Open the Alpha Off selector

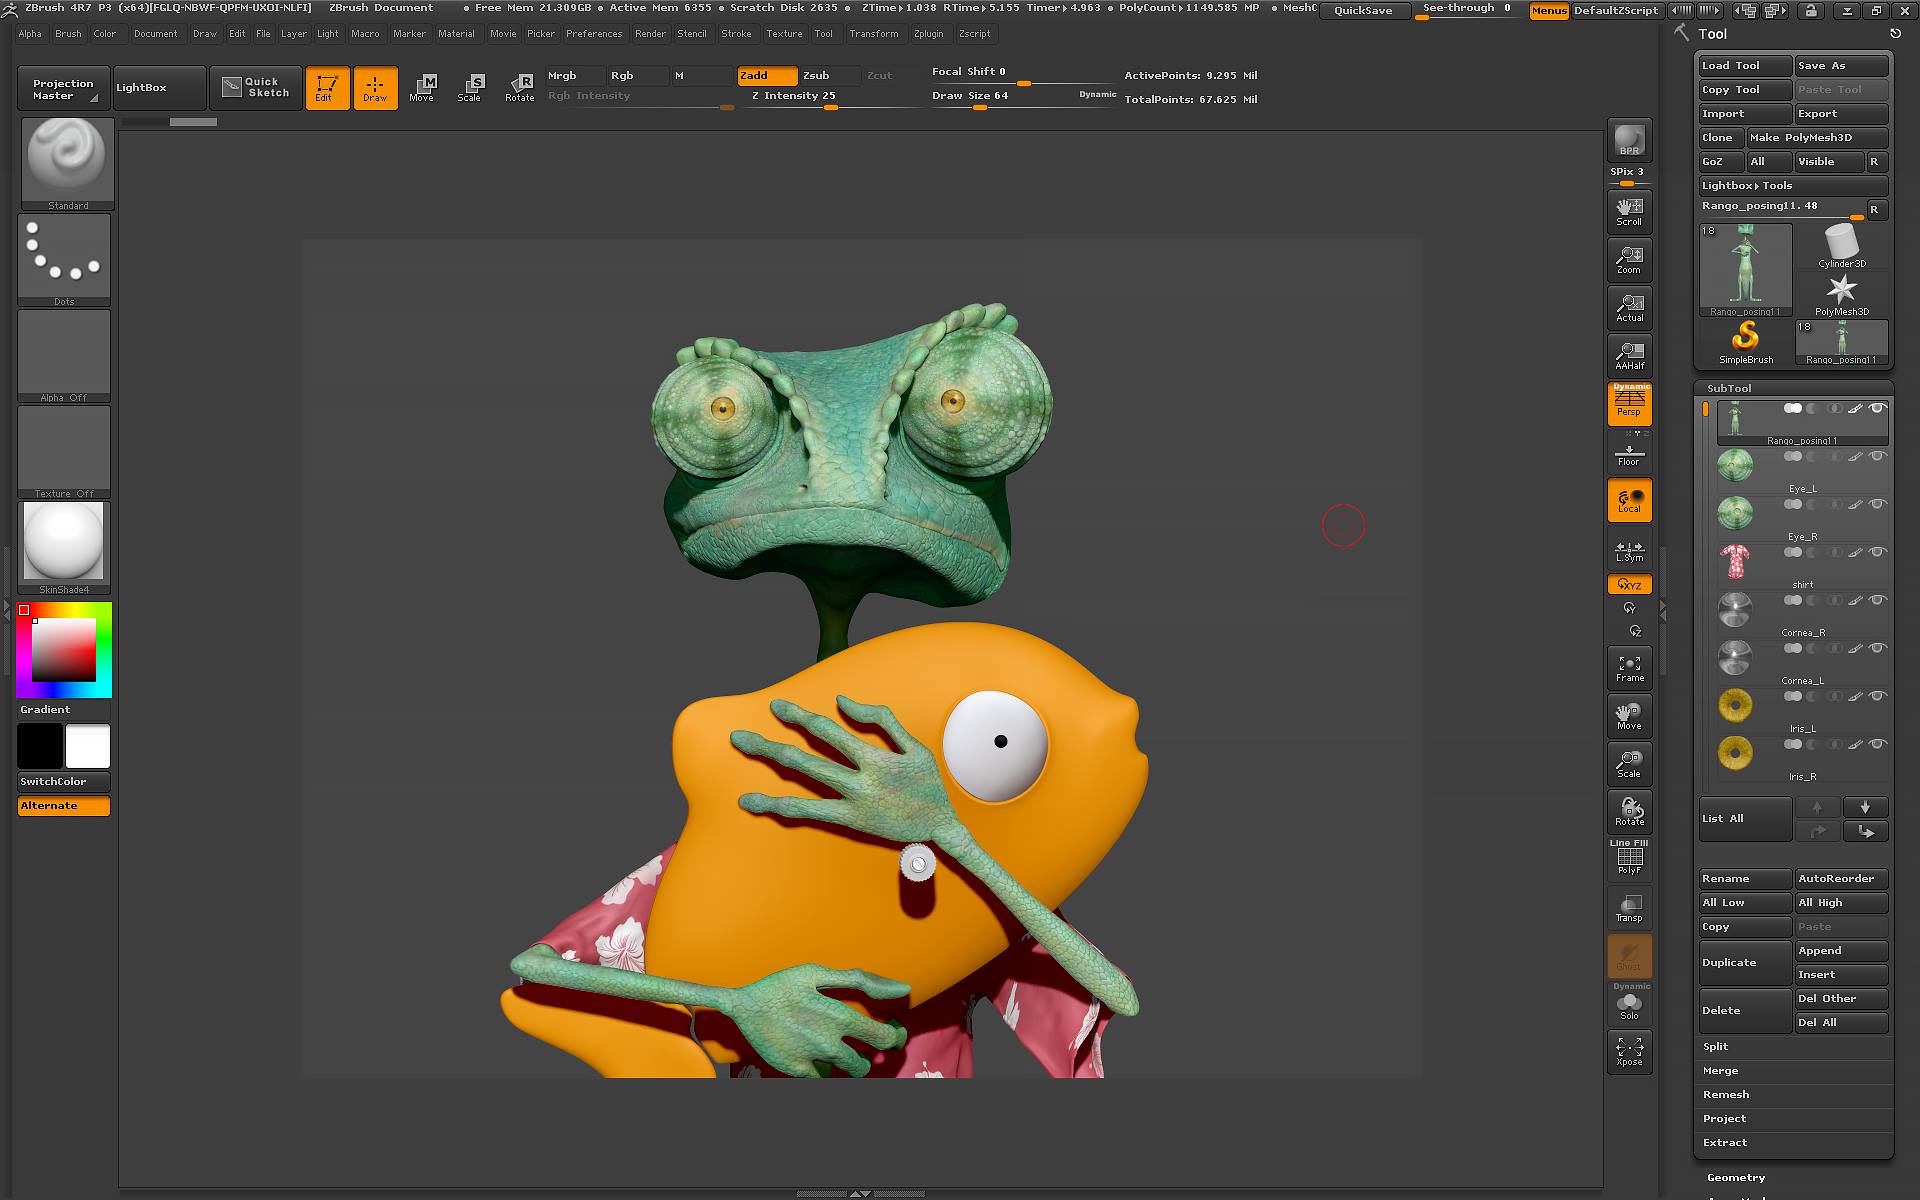pyautogui.click(x=64, y=356)
